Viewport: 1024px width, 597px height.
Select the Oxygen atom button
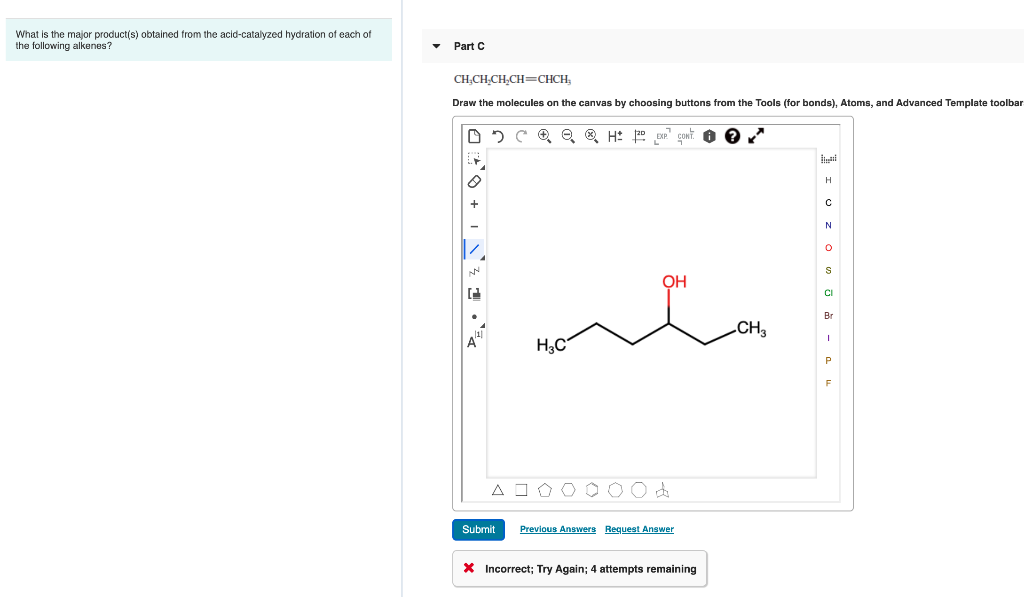tap(828, 247)
